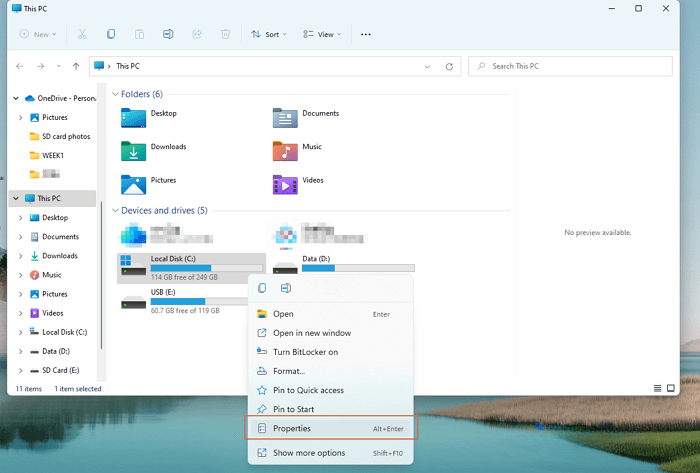Open the View dropdown
This screenshot has height=473, width=700.
point(322,34)
